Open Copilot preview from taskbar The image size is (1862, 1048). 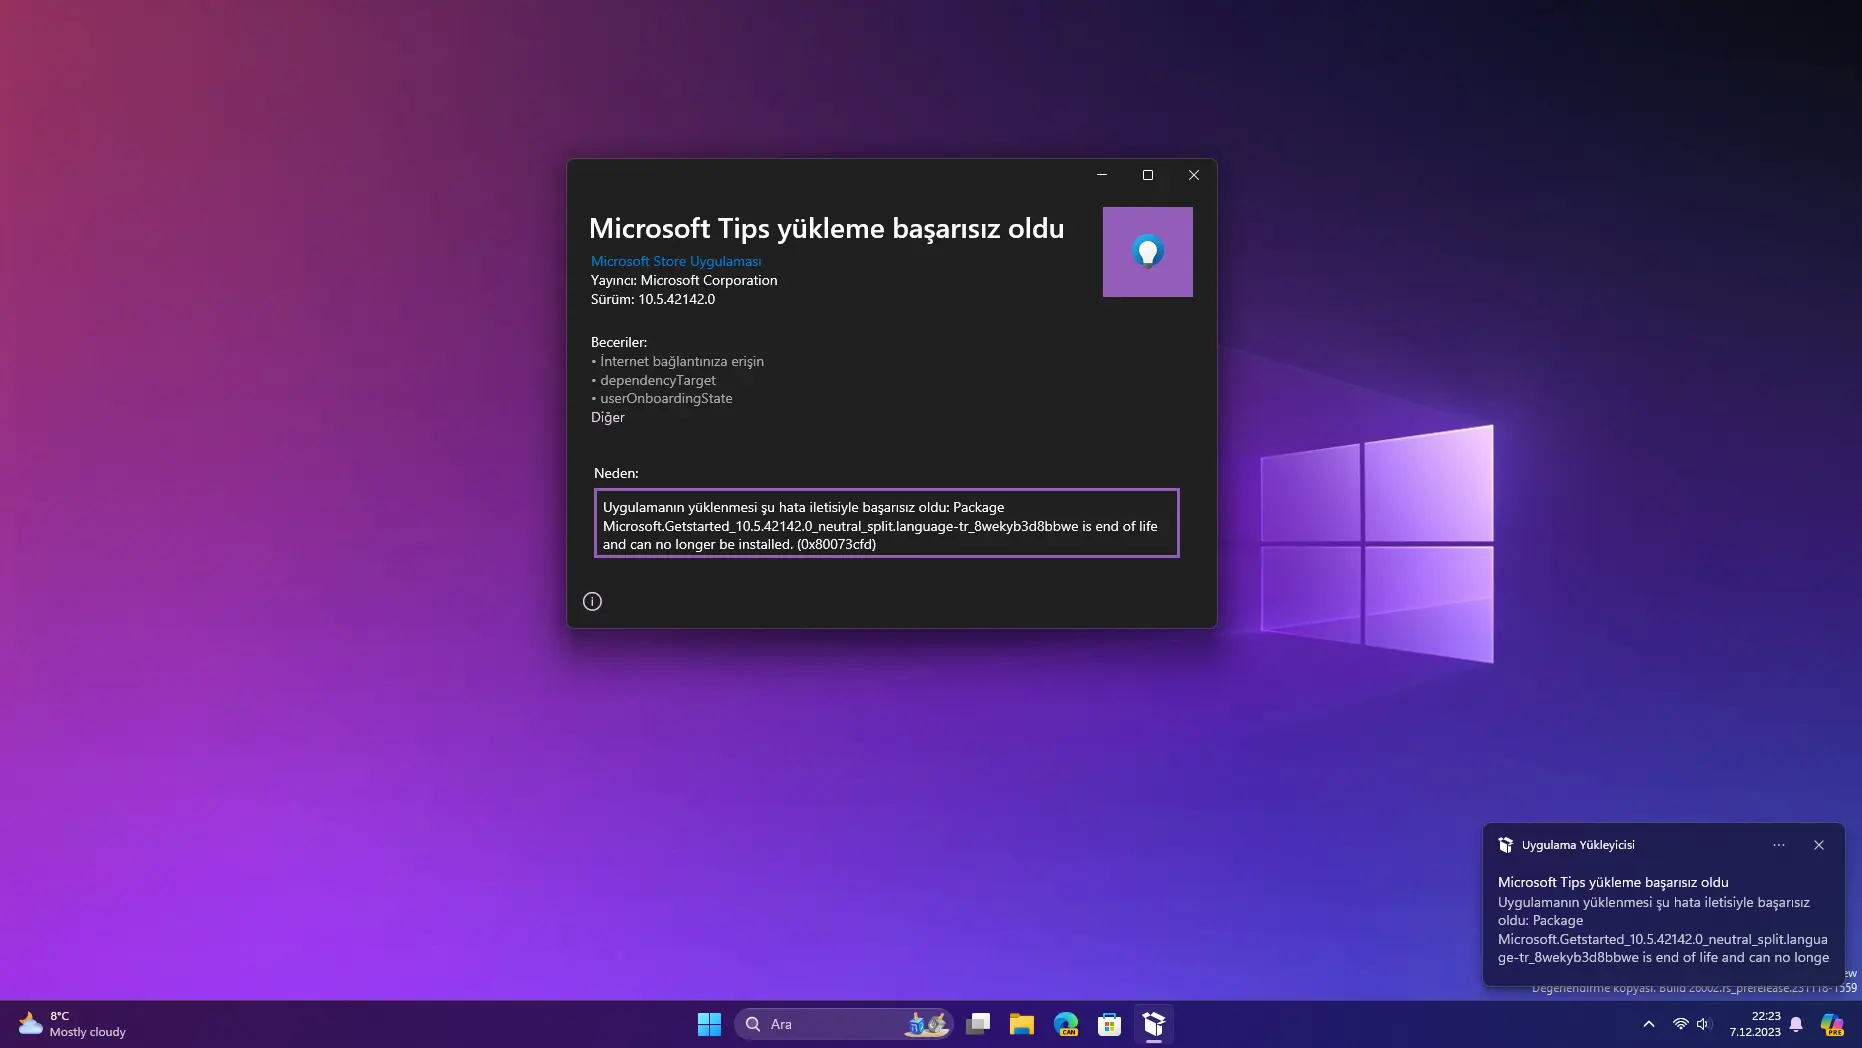click(x=1832, y=1024)
